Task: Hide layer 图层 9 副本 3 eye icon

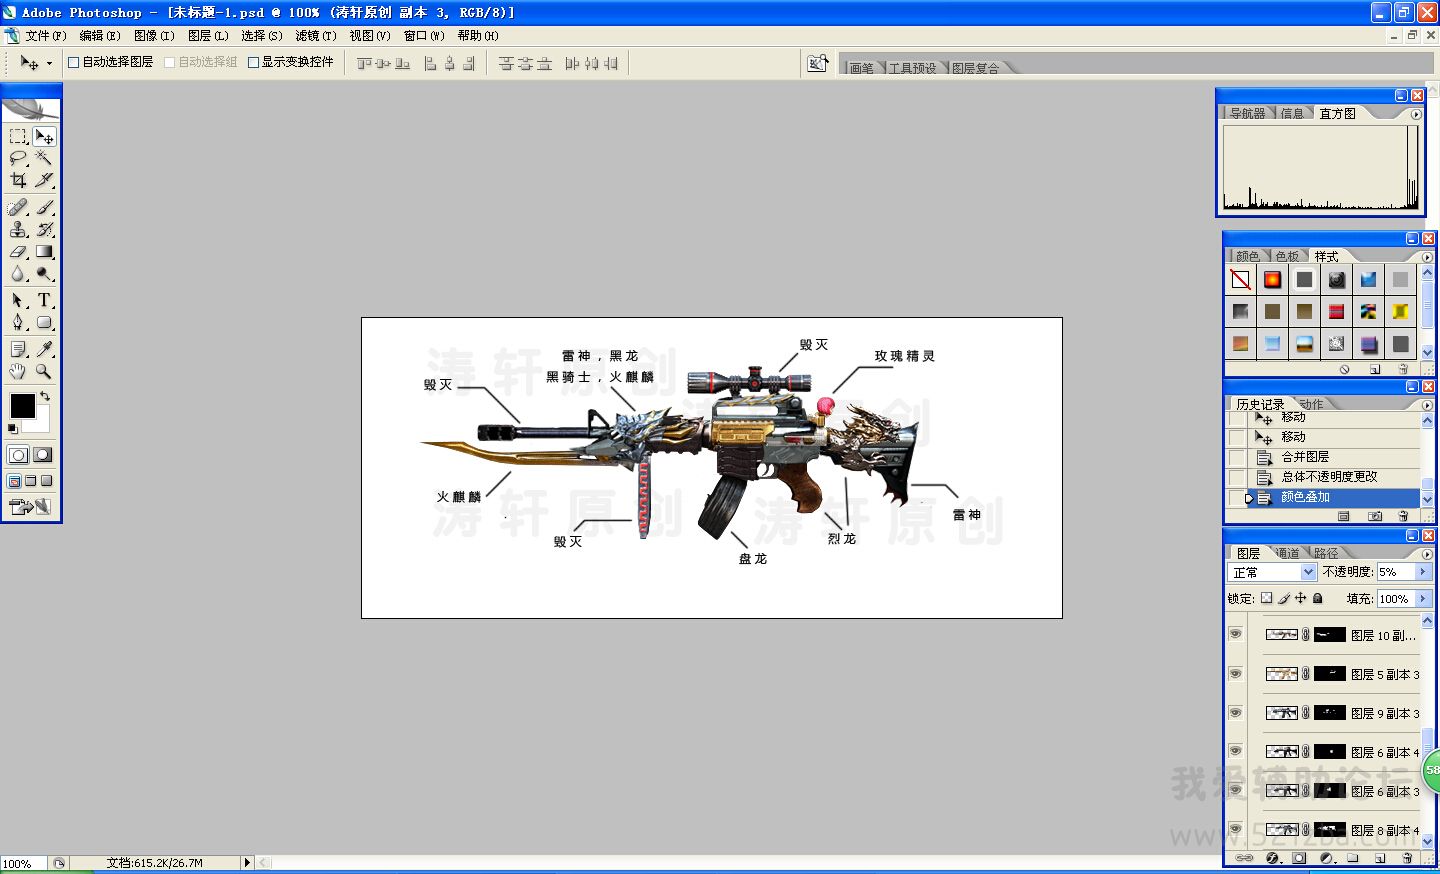Action: click(x=1236, y=713)
